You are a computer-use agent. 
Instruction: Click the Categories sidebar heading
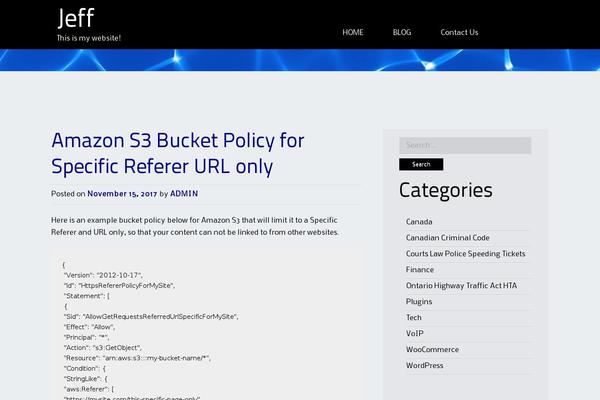[445, 190]
